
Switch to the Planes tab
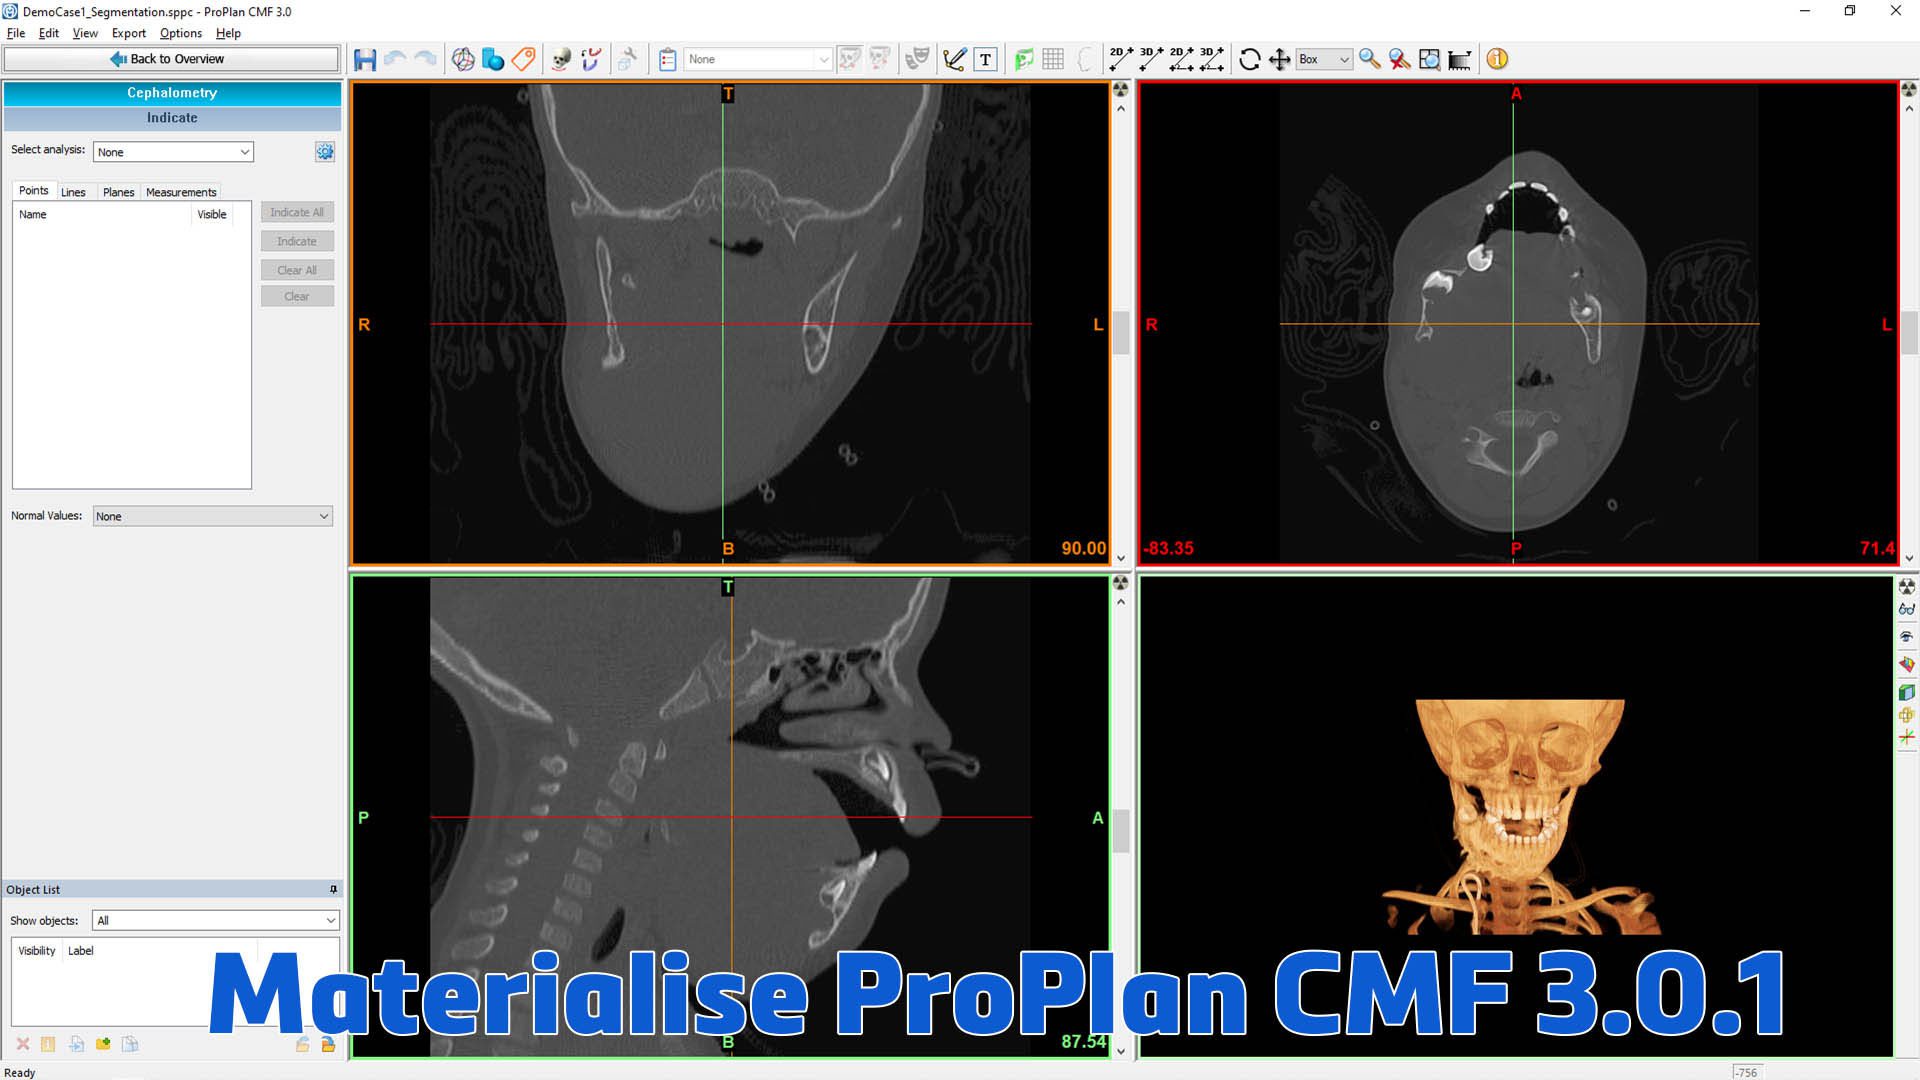tap(118, 192)
